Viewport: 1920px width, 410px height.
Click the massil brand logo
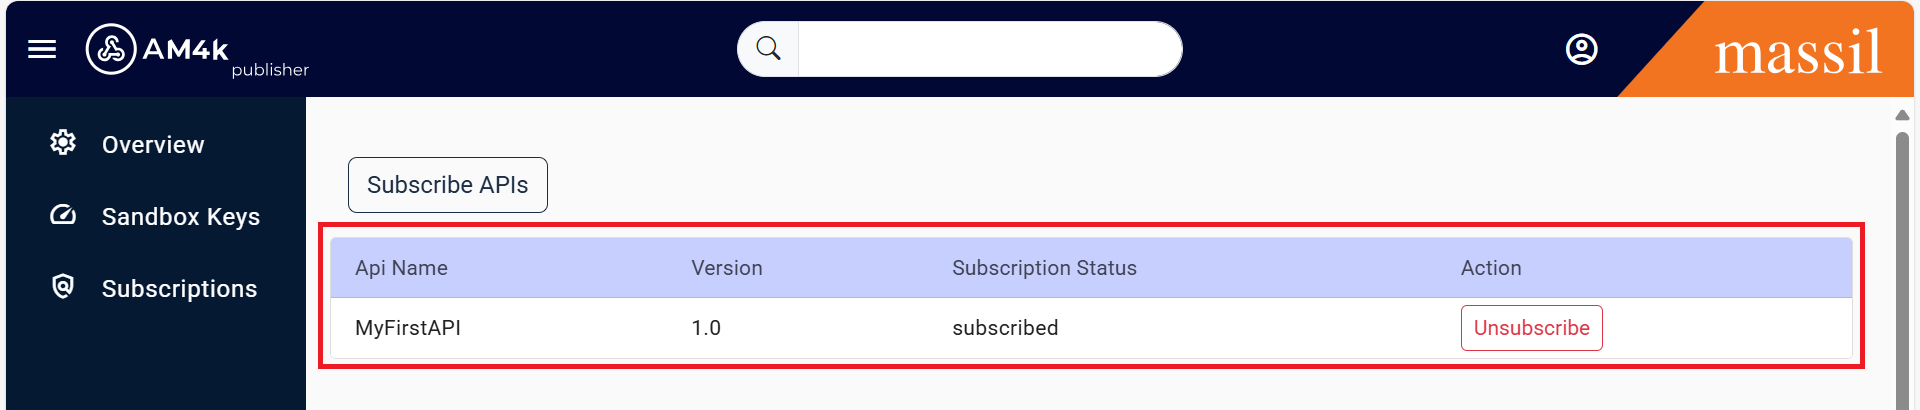coord(1798,53)
